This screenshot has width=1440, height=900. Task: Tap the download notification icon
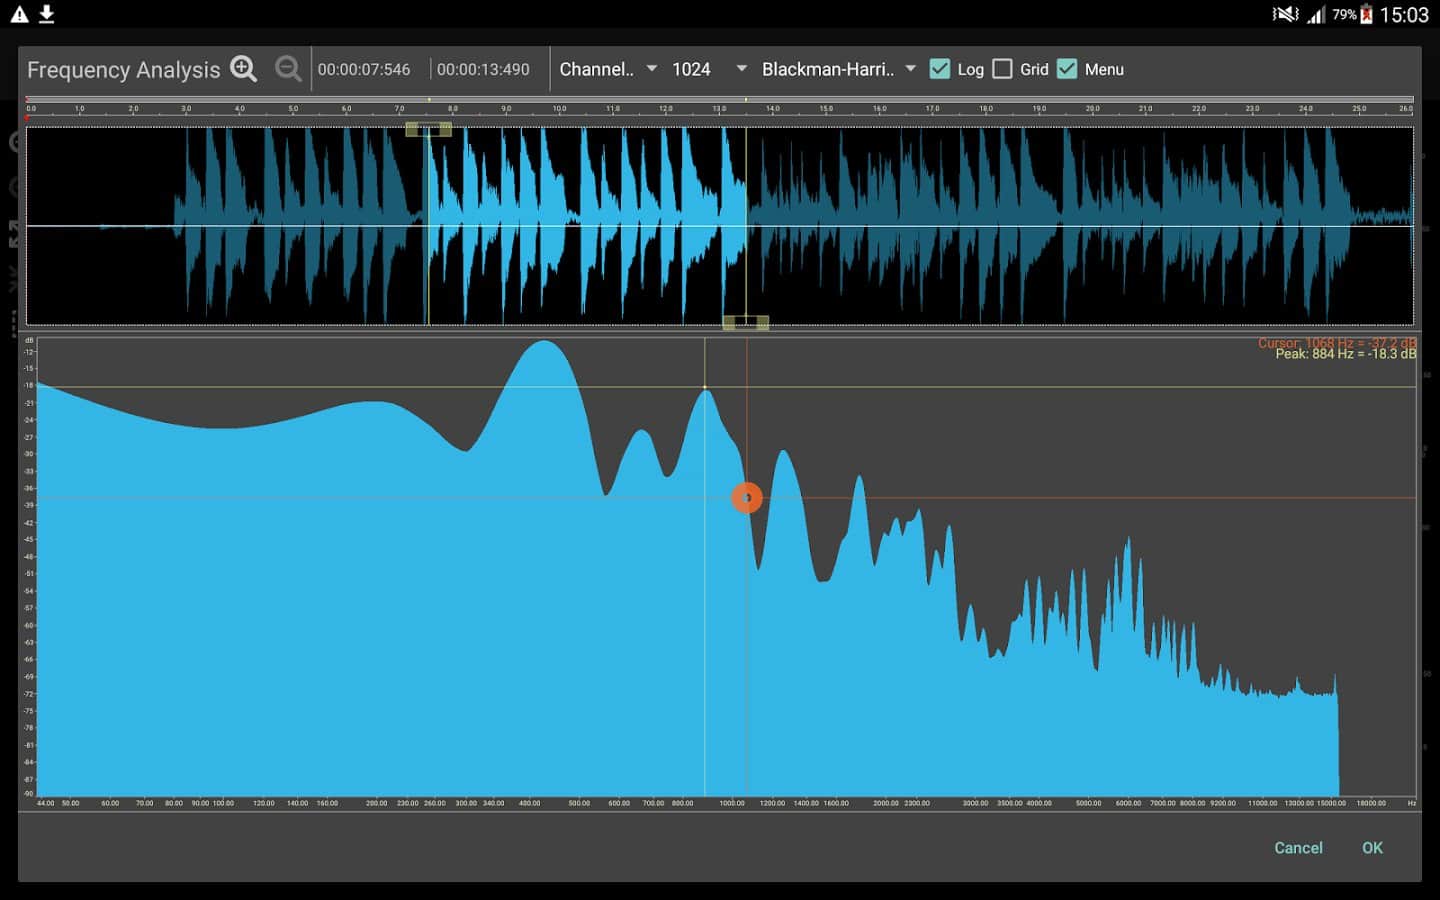[46, 14]
